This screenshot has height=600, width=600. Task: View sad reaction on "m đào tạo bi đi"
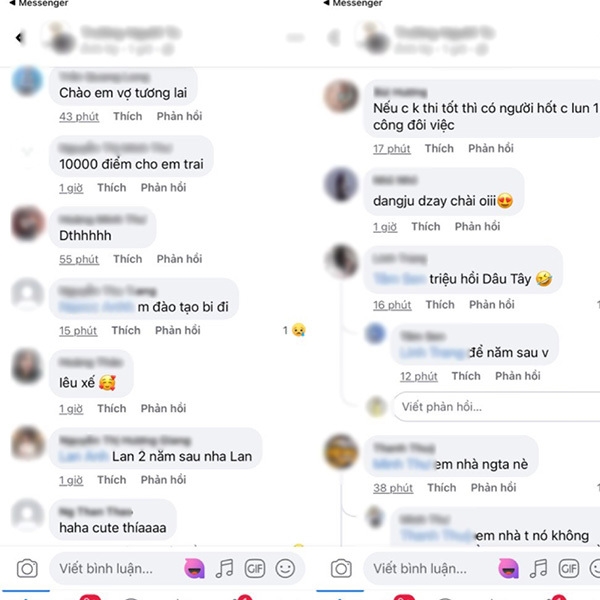click(294, 330)
